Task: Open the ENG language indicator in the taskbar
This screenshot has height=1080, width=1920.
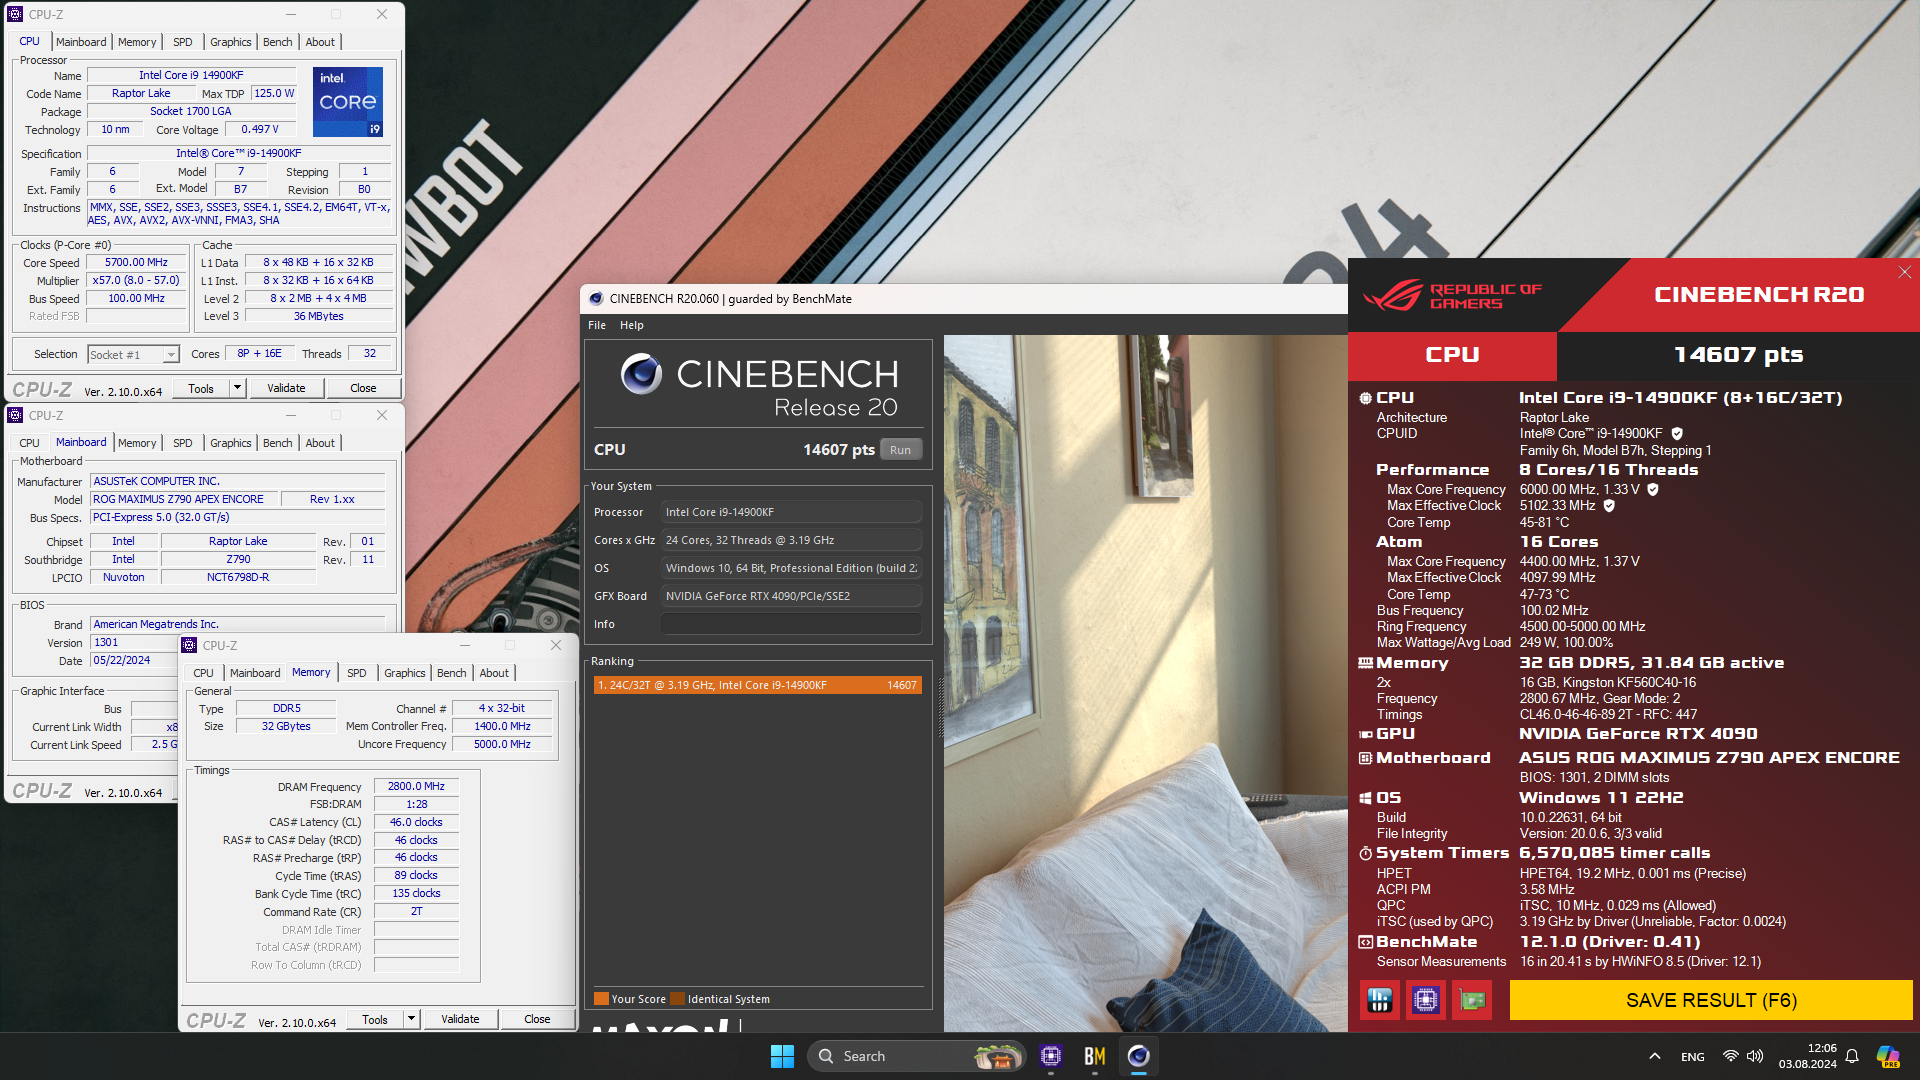Action: tap(1693, 1056)
